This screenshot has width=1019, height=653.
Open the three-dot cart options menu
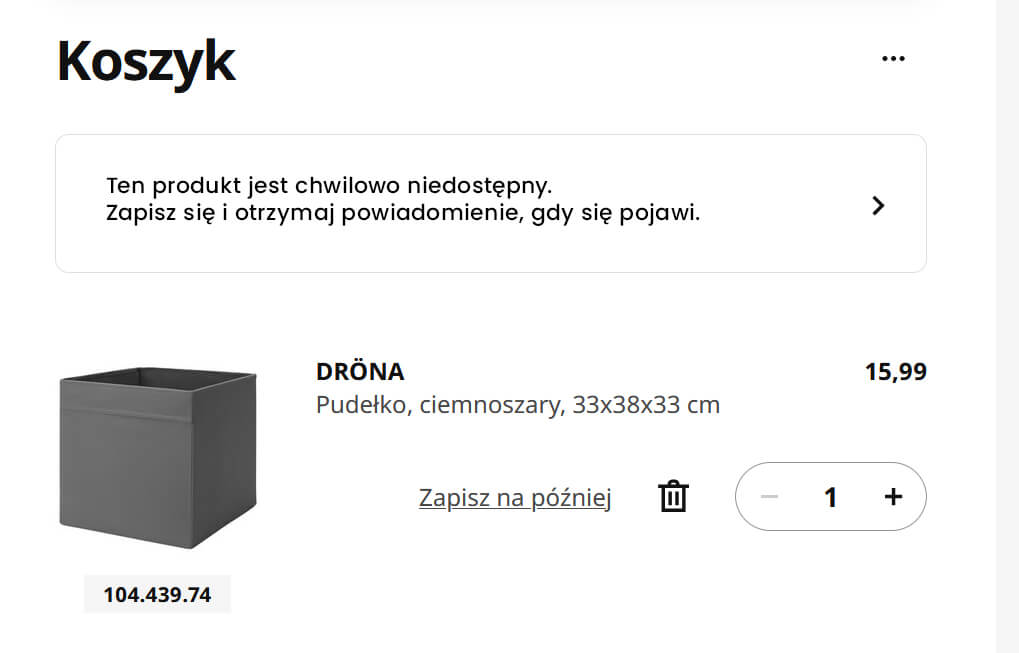[893, 59]
